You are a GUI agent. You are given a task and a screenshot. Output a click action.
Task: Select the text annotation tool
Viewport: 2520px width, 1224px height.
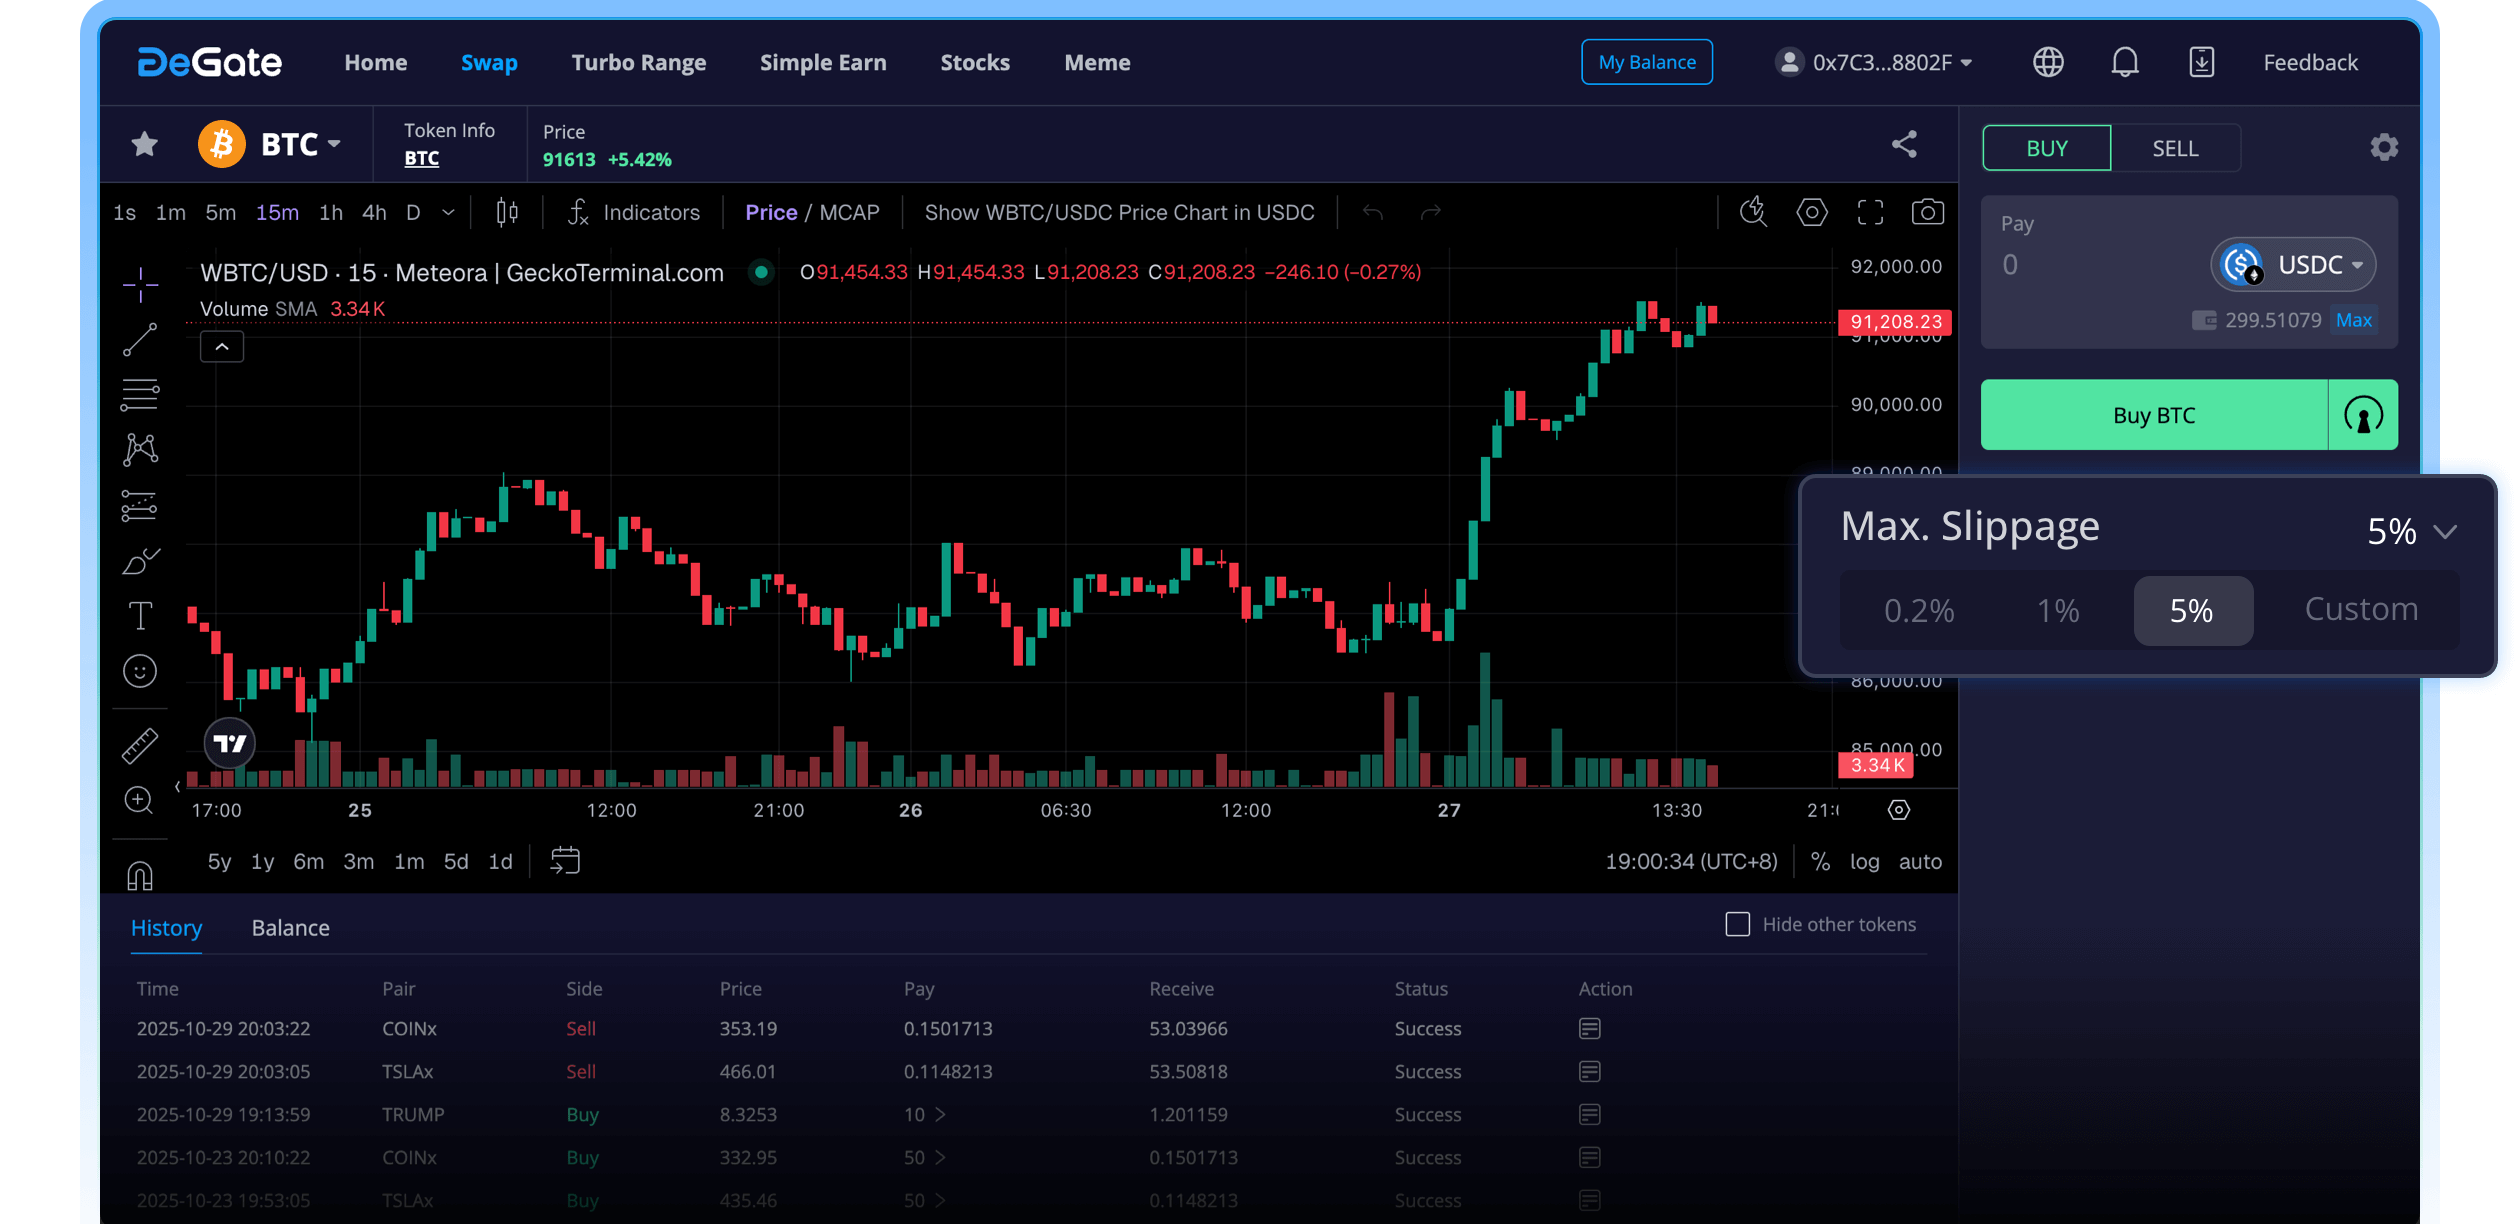tap(140, 615)
